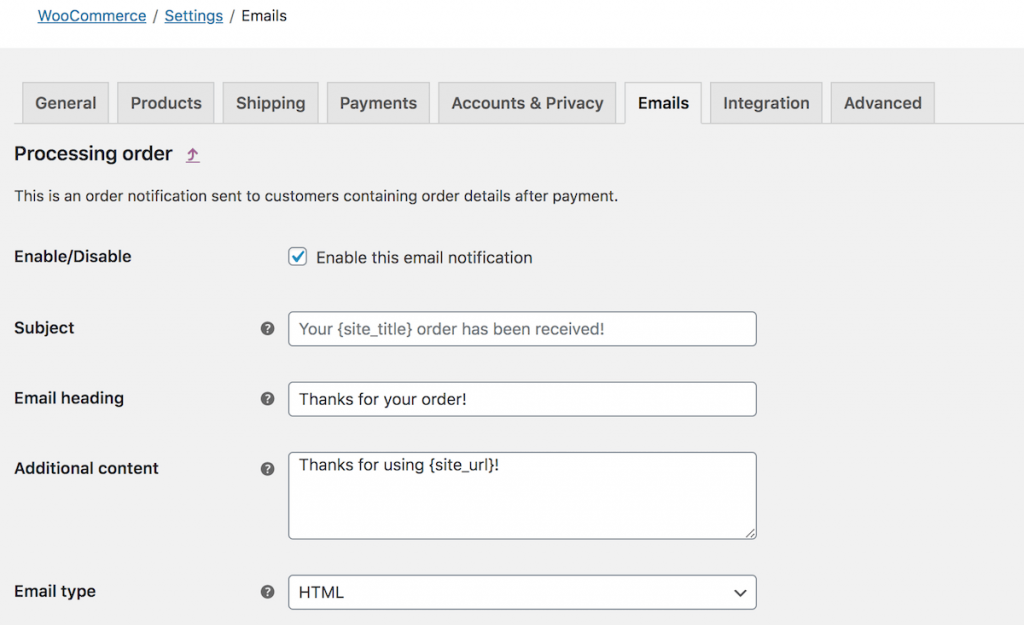1024x625 pixels.
Task: Click the Email heading input field
Action: (x=521, y=398)
